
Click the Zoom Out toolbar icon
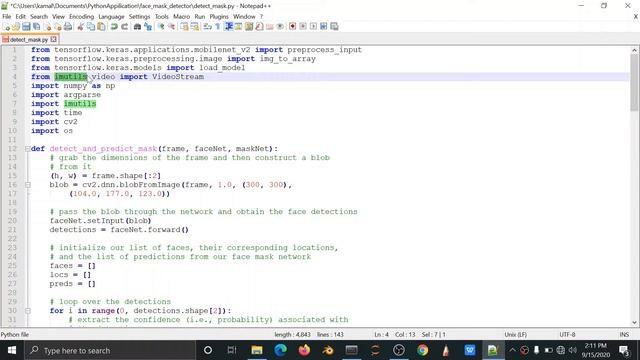point(171,27)
